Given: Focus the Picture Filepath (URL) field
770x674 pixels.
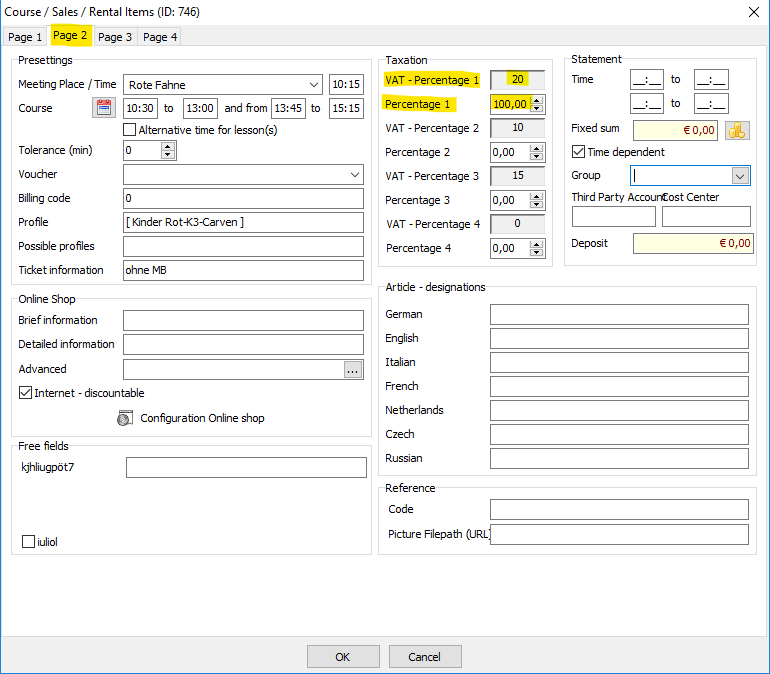Looking at the screenshot, I should pos(619,535).
